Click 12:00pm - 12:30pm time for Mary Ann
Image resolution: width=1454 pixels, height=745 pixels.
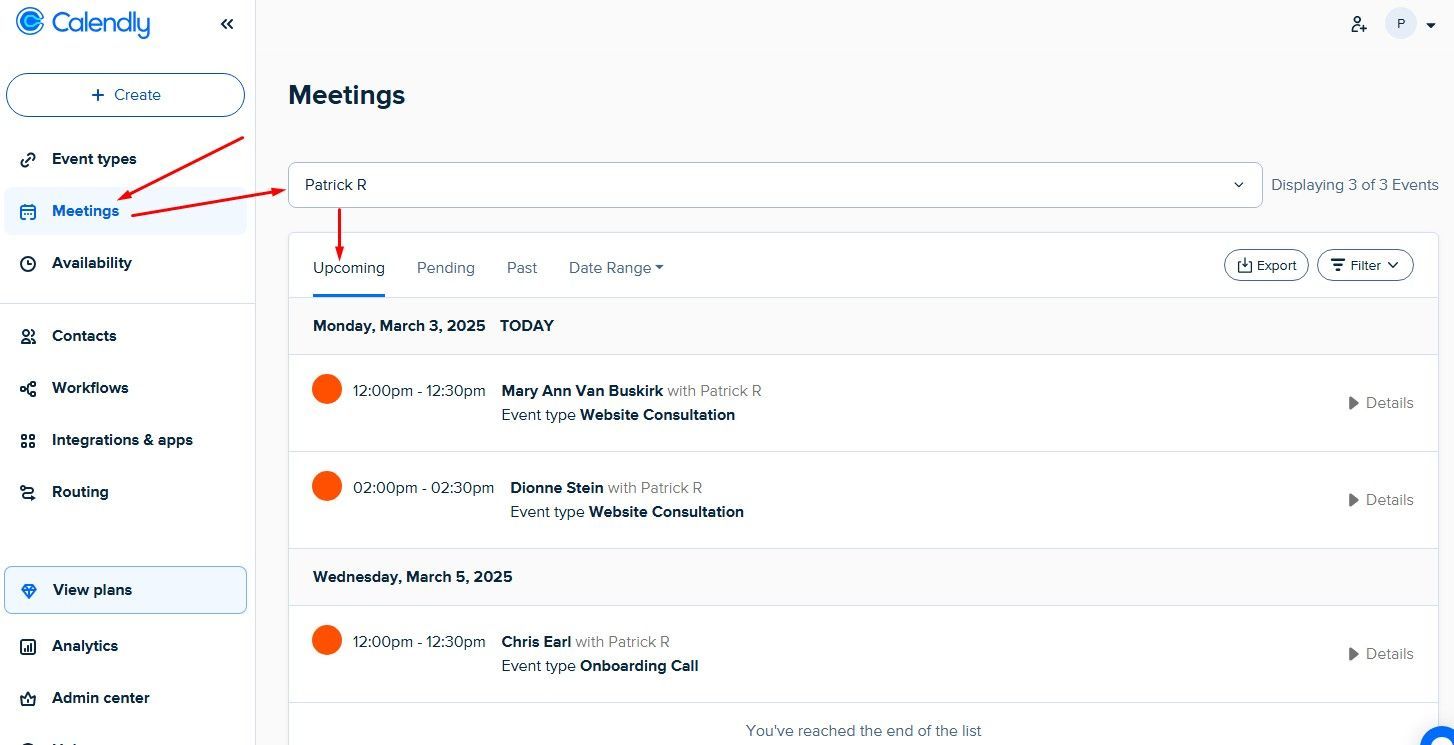pyautogui.click(x=419, y=391)
